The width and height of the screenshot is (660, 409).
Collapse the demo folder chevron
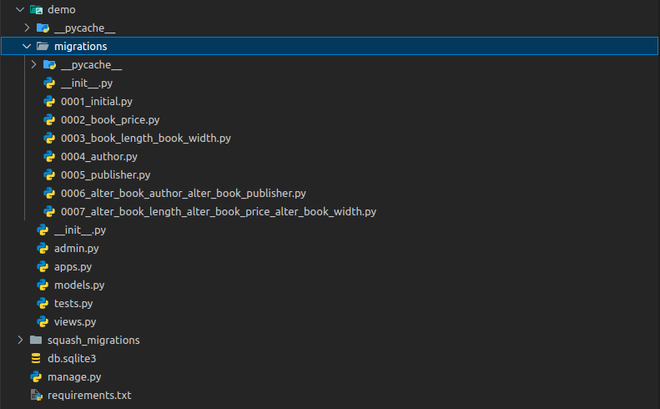point(20,9)
